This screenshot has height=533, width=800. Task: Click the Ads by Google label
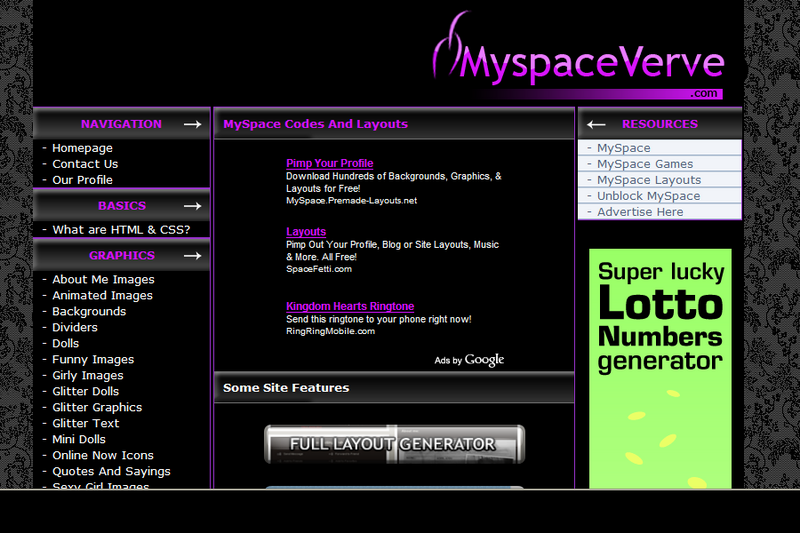(469, 360)
